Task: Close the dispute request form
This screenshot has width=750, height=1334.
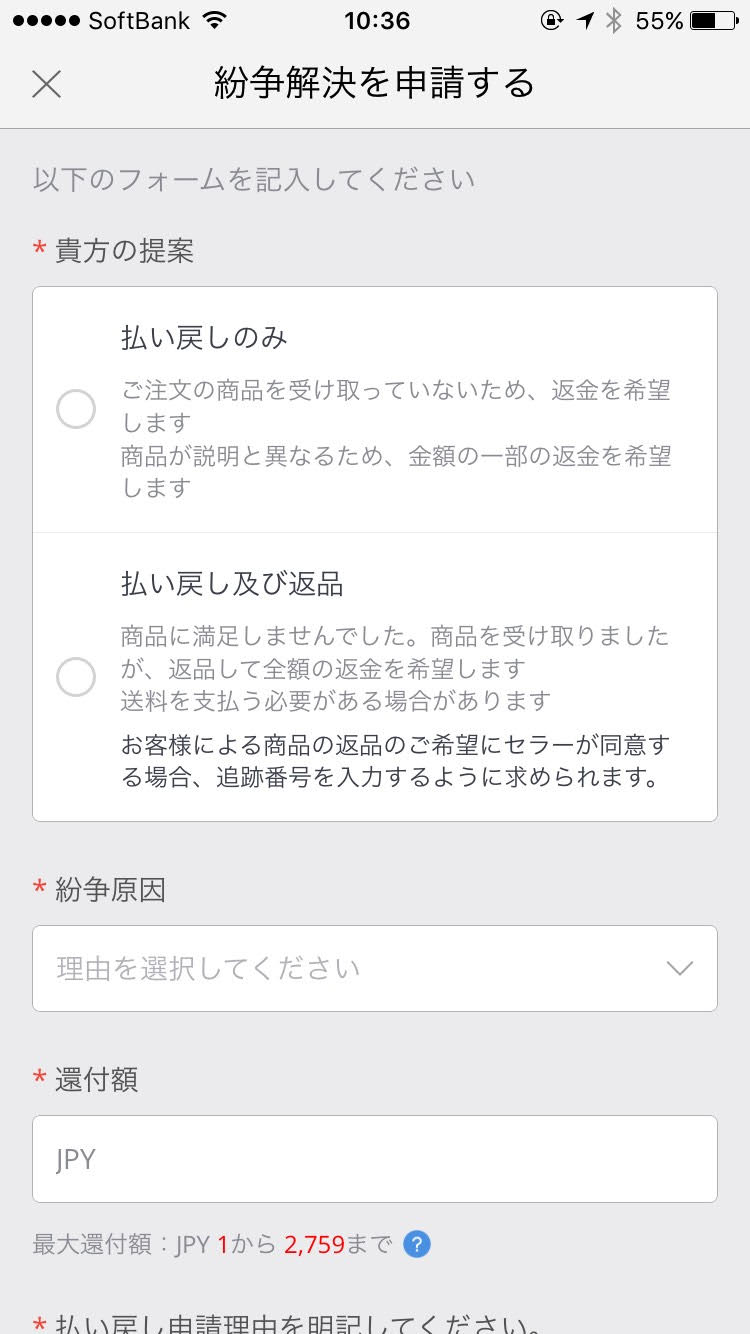Action: point(46,85)
